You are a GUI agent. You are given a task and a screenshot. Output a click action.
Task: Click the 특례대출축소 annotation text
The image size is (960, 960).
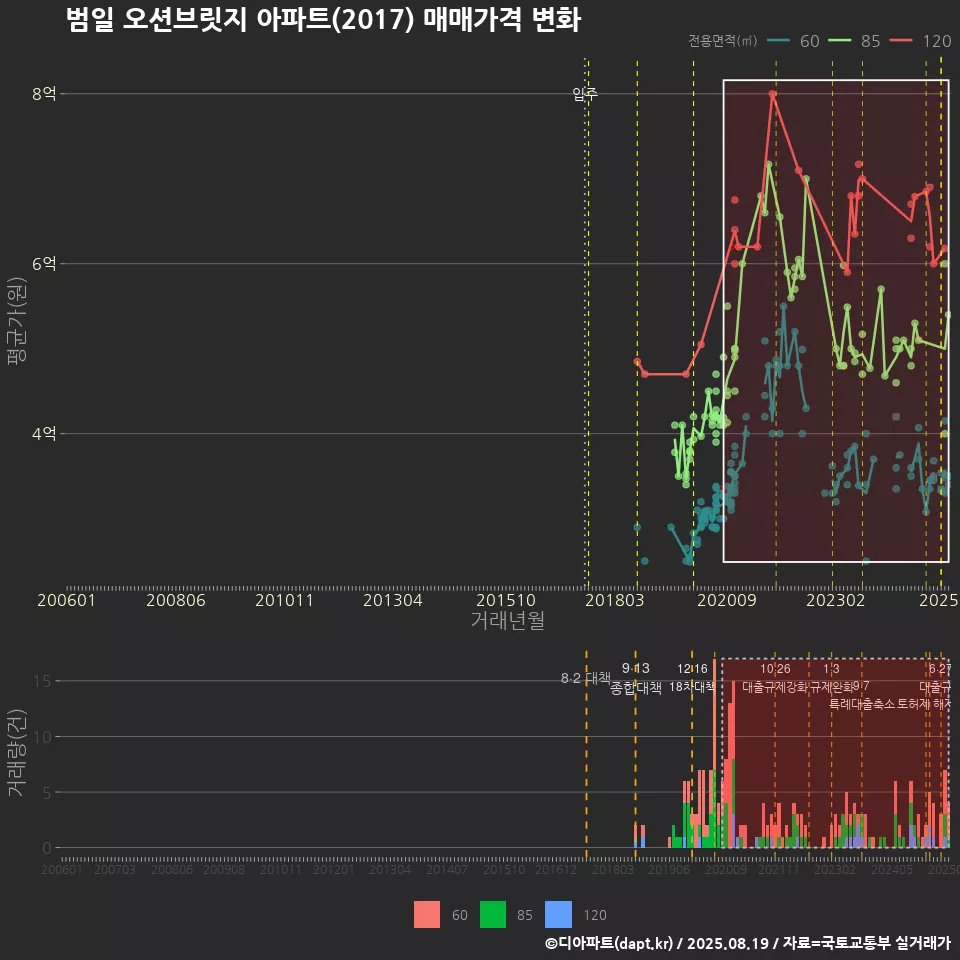click(862, 704)
